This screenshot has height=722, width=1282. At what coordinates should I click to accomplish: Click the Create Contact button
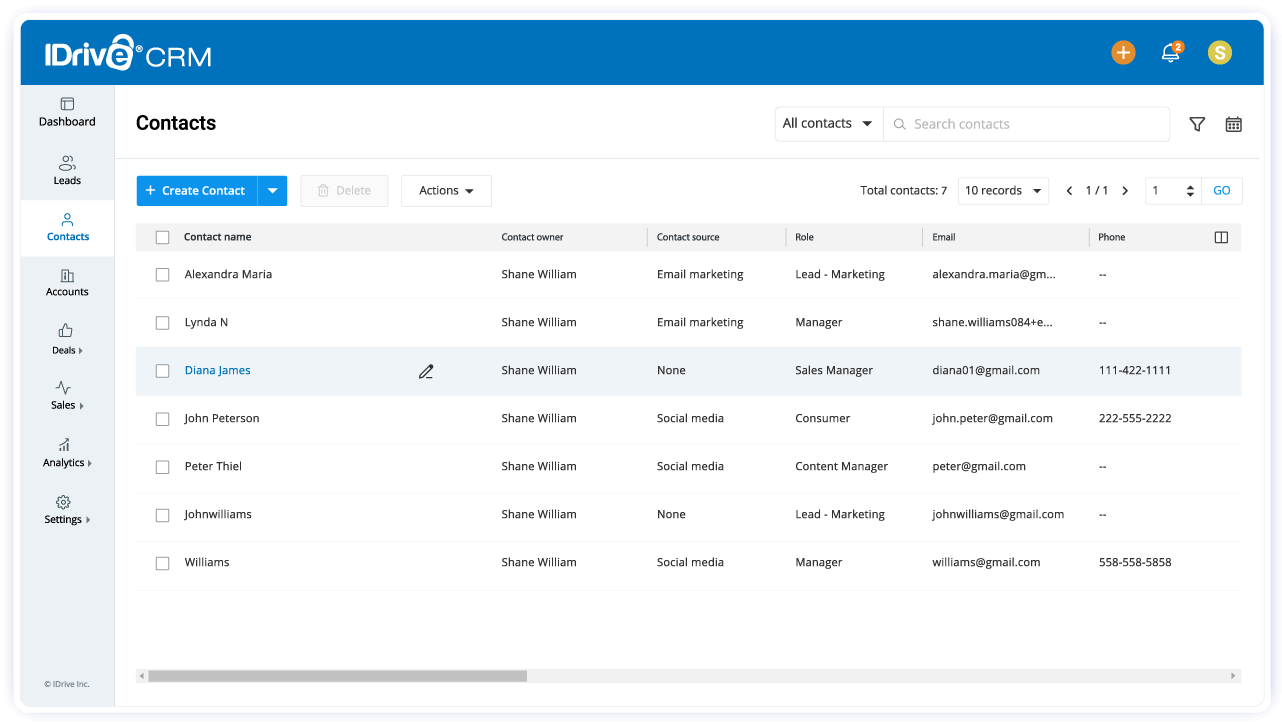[197, 191]
